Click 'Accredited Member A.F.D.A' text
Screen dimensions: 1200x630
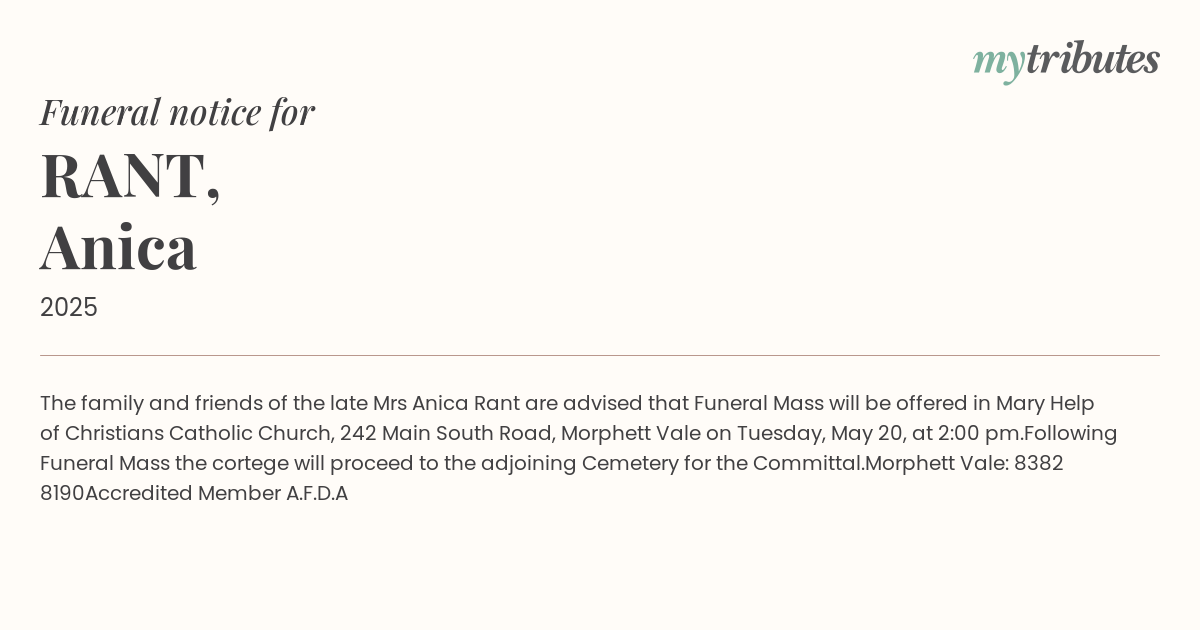pyautogui.click(x=217, y=493)
